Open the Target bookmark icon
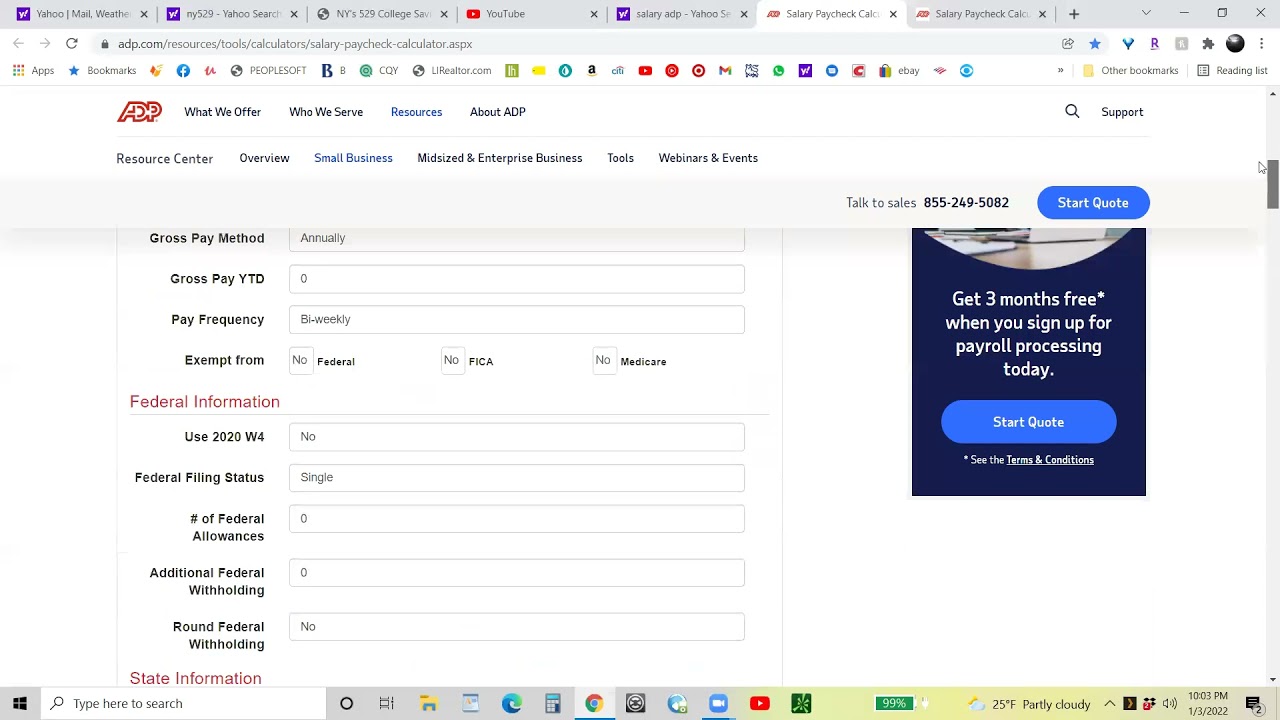 [698, 71]
